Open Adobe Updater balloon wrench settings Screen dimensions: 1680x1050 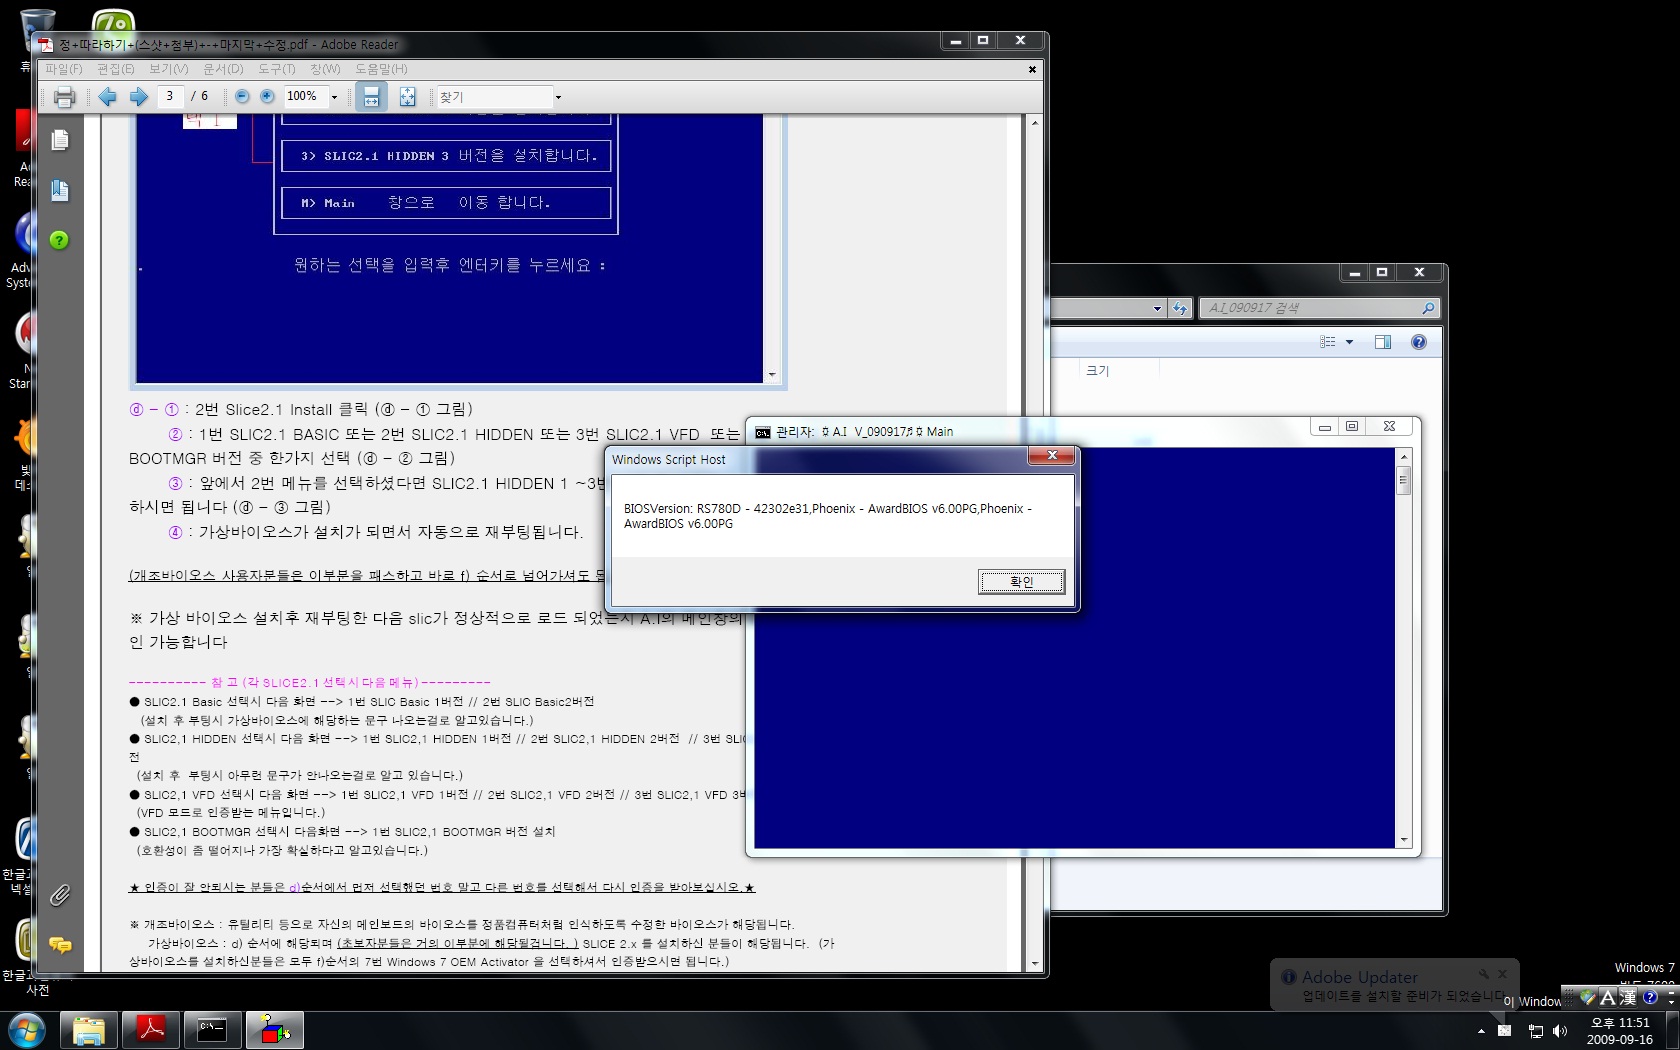1484,973
